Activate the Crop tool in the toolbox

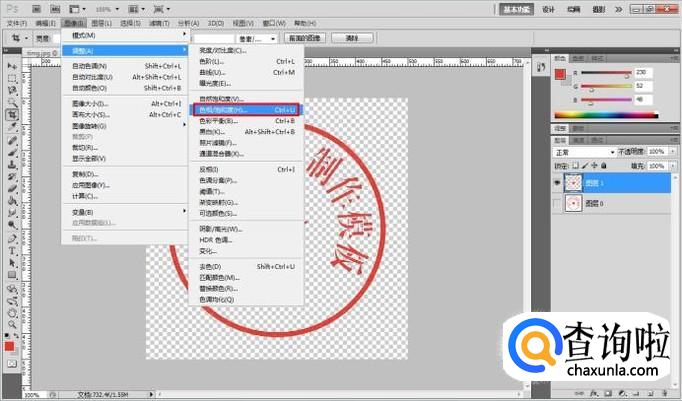click(x=11, y=115)
